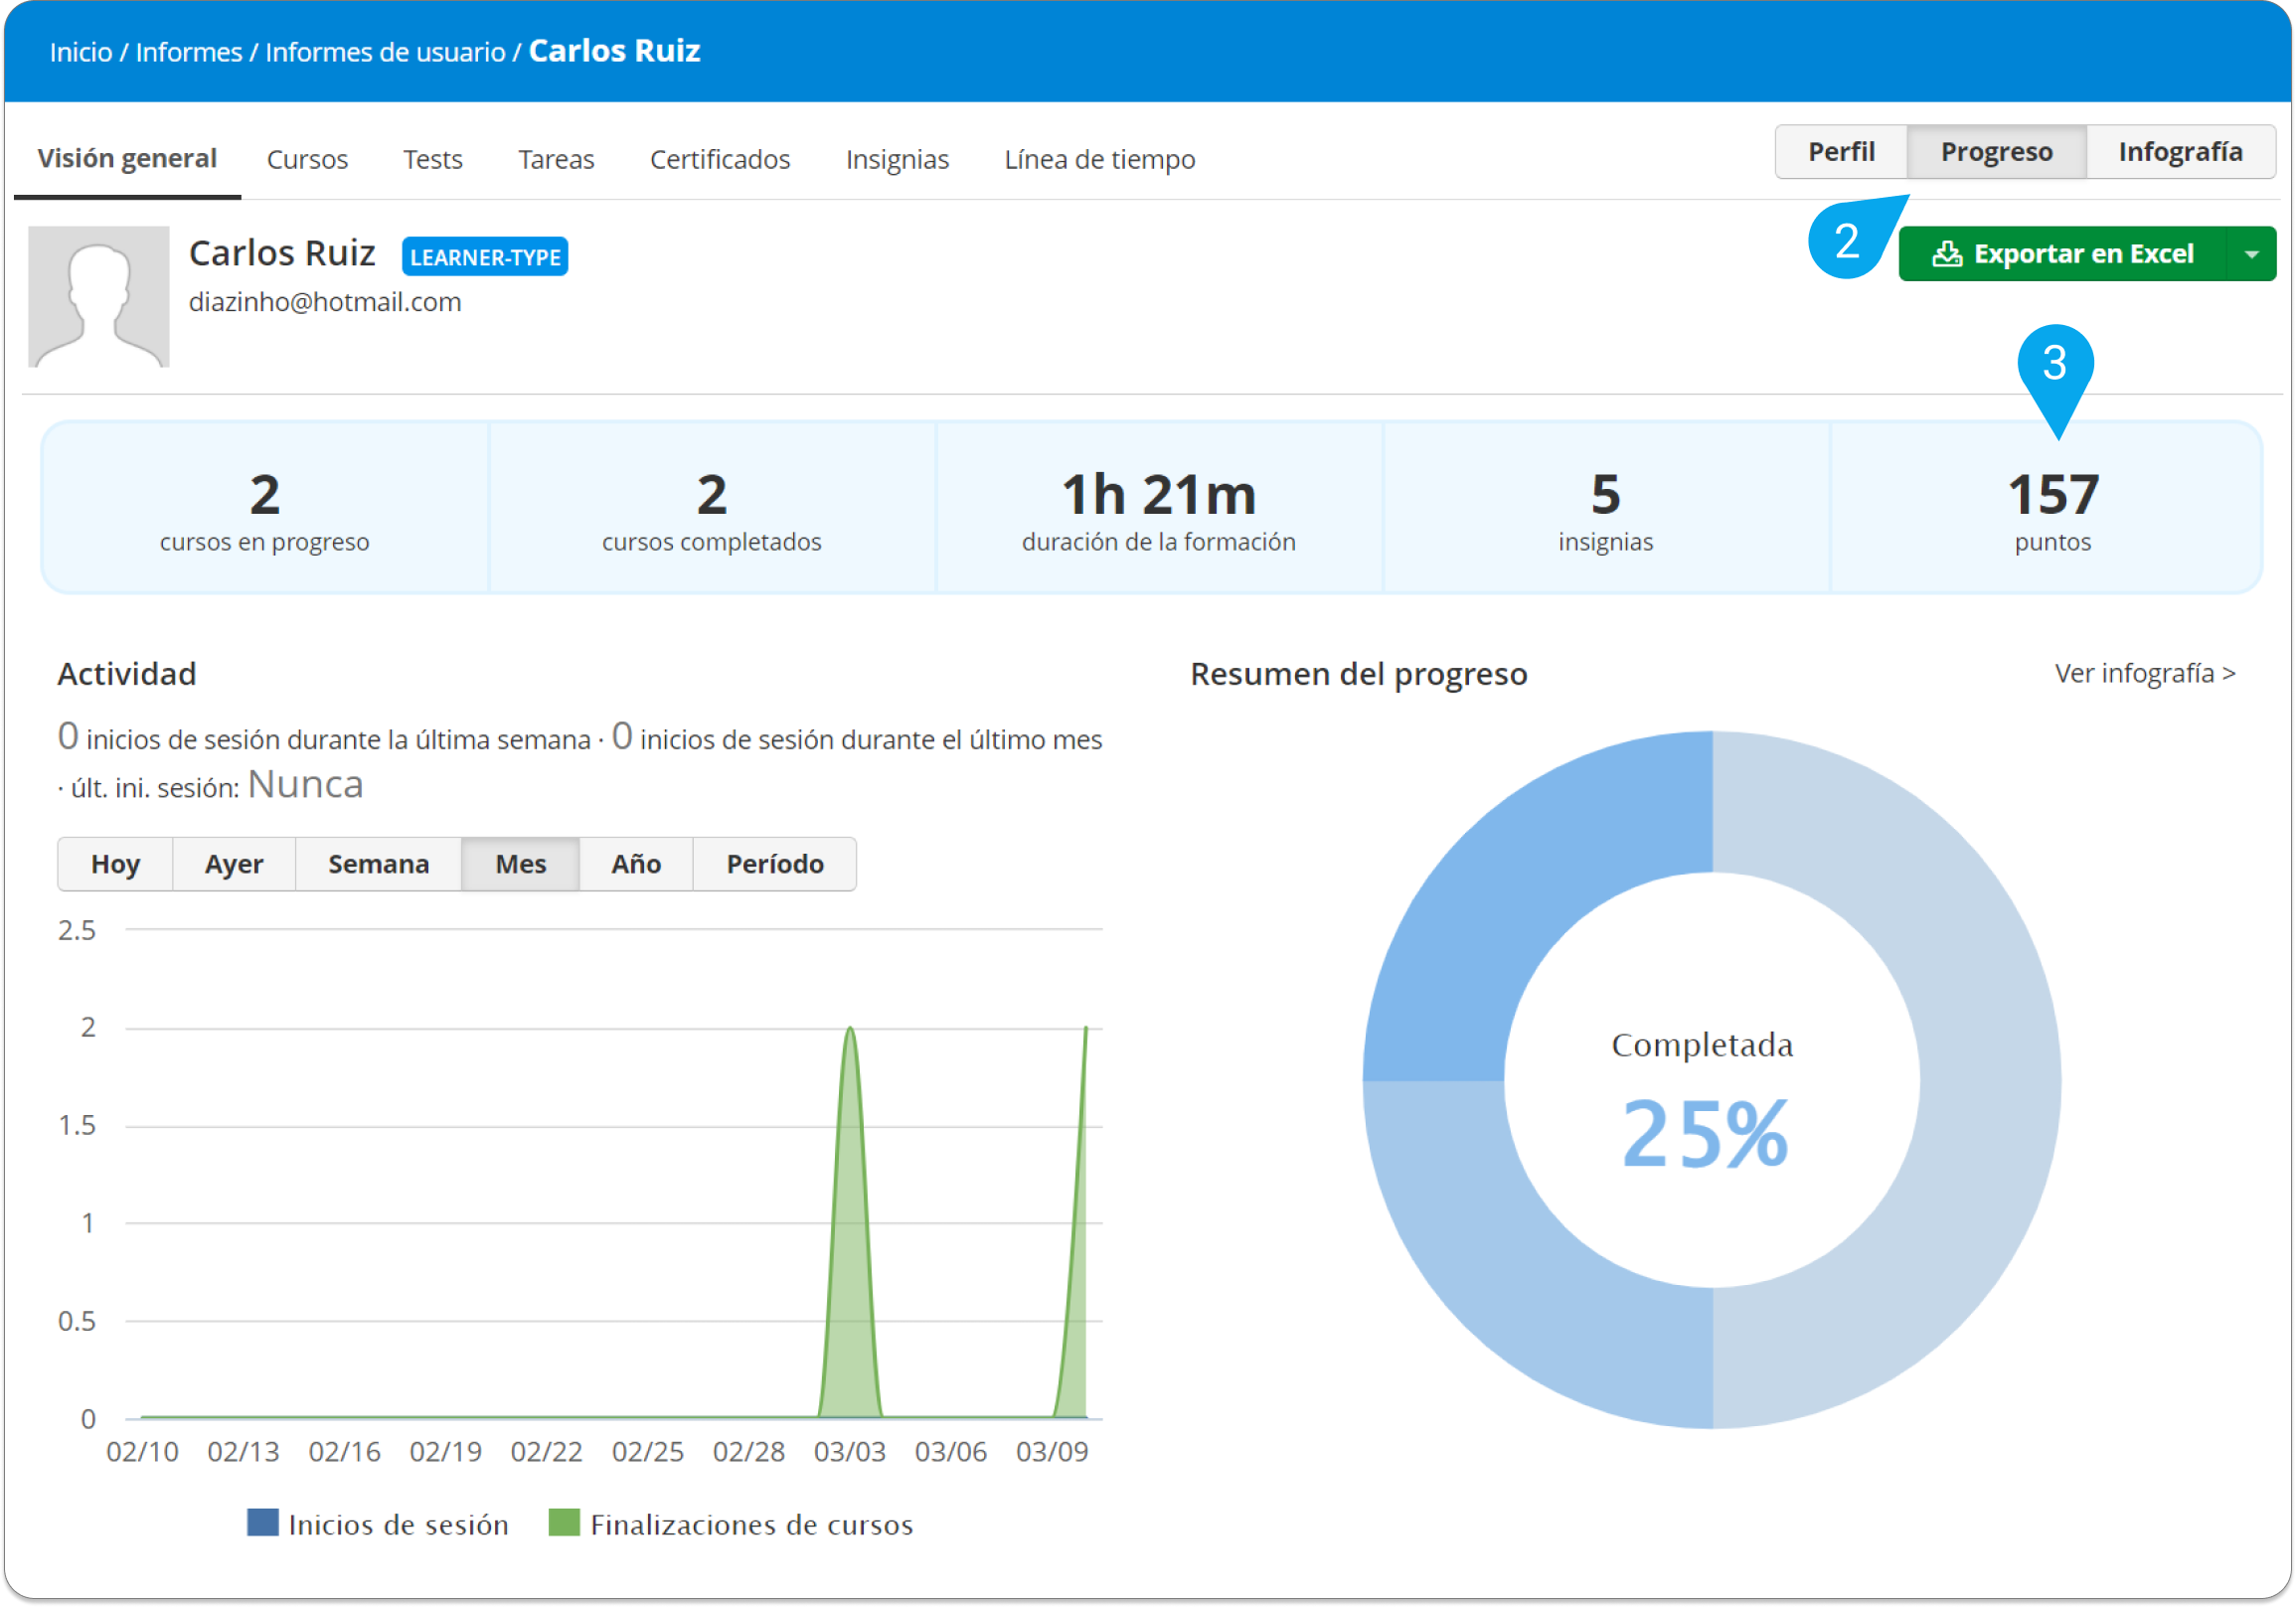
Task: Click the user avatar placeholder image
Action: (x=99, y=297)
